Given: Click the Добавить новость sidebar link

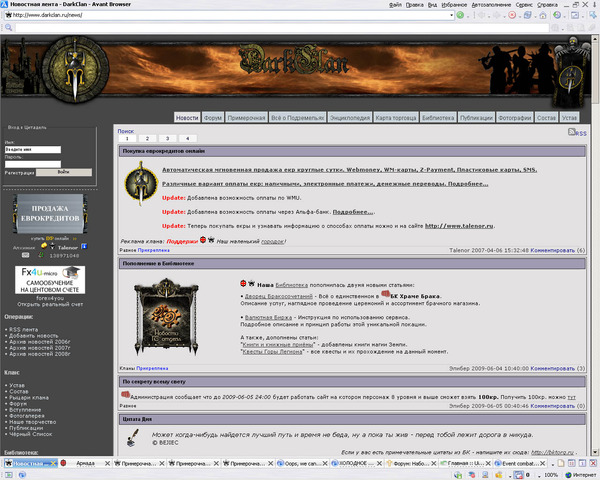Looking at the screenshot, I should tap(34, 336).
